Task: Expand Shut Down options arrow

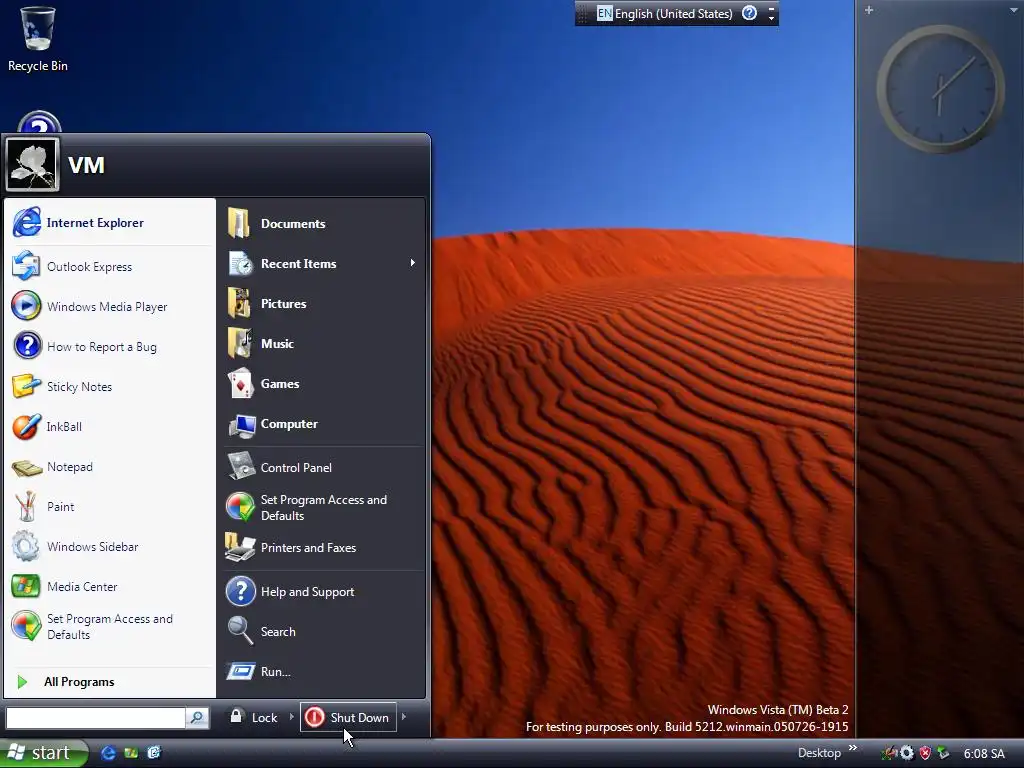Action: [x=404, y=716]
